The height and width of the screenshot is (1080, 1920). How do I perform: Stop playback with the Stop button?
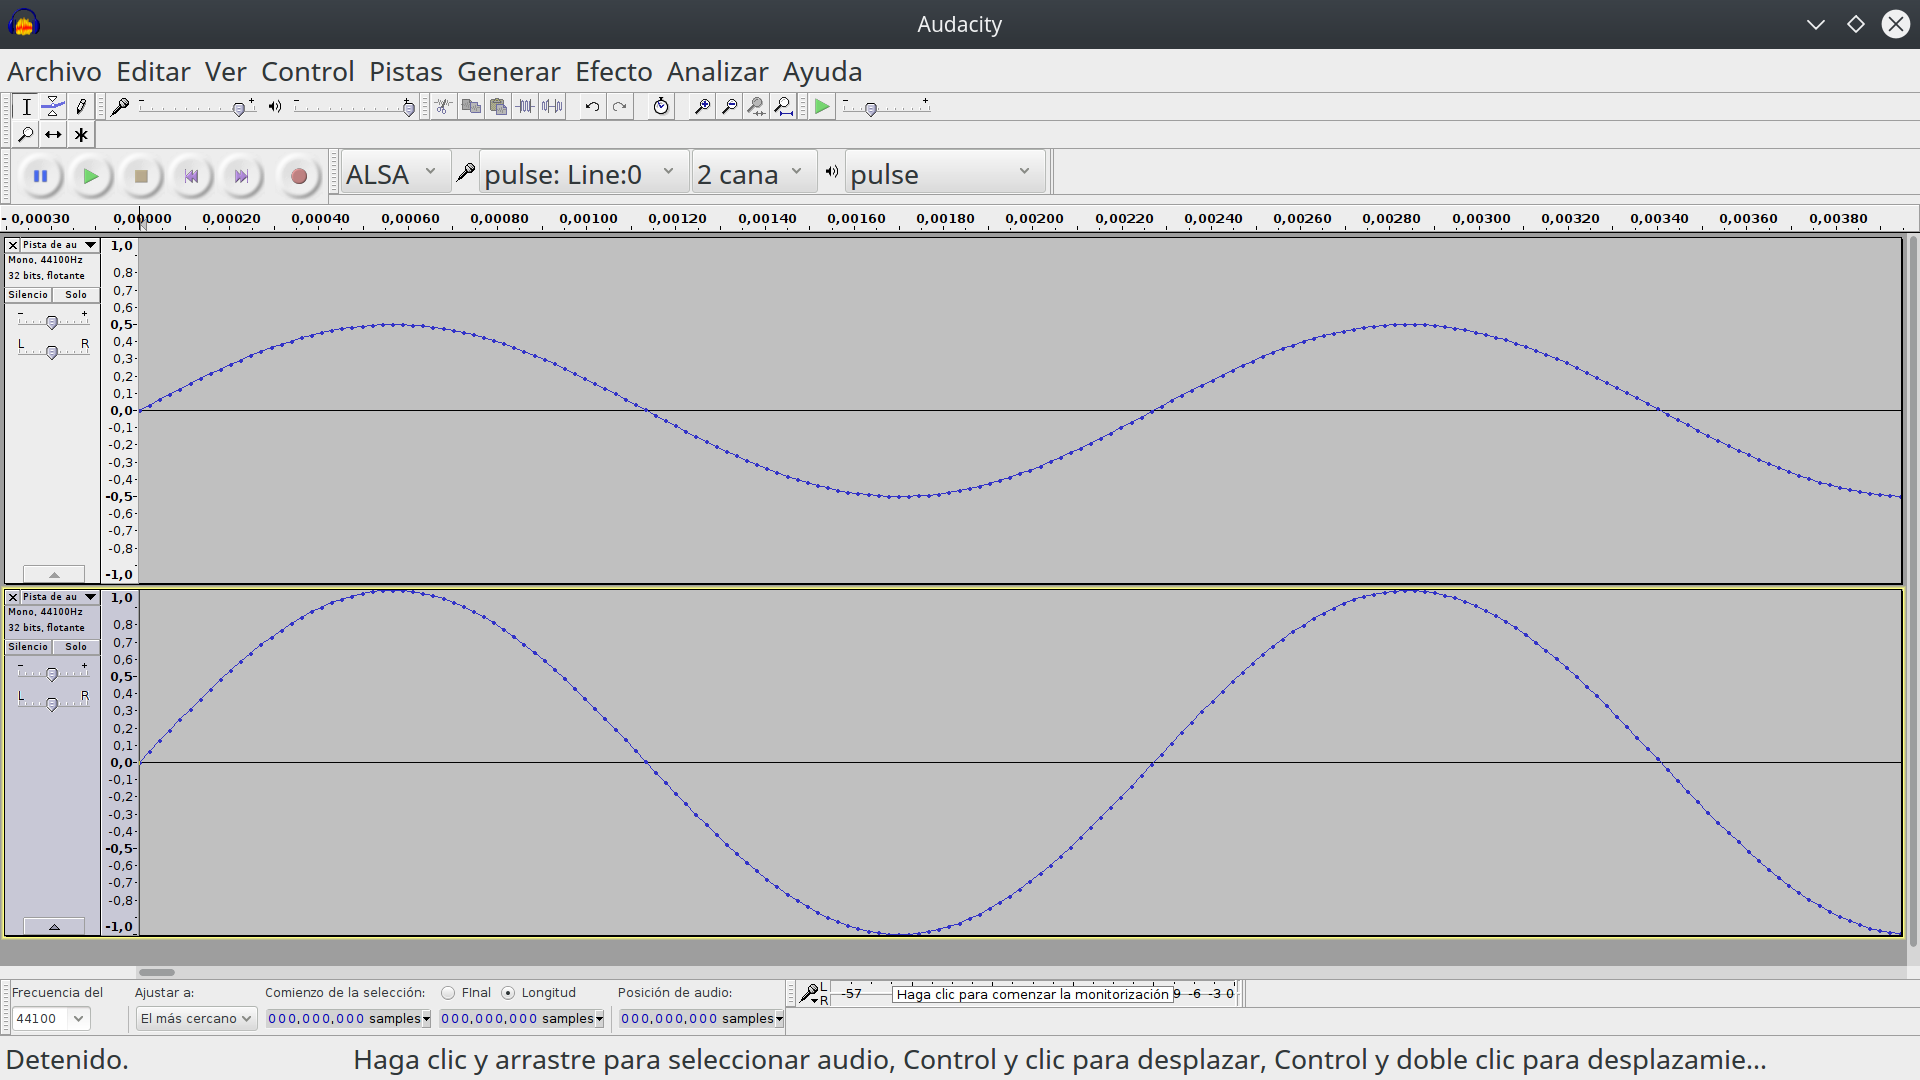[141, 176]
